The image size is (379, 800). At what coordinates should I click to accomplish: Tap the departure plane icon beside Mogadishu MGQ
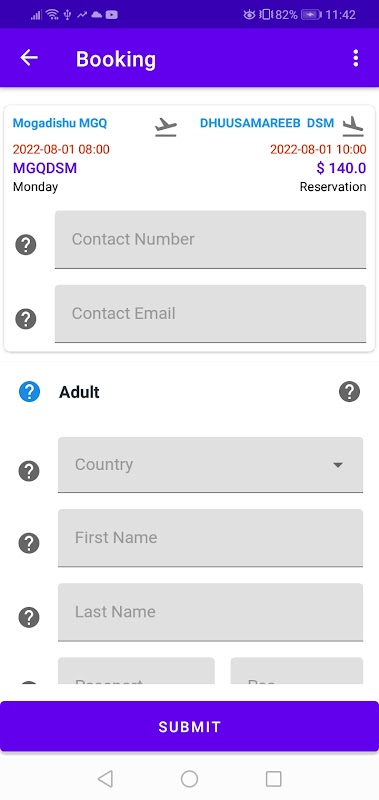tap(165, 127)
